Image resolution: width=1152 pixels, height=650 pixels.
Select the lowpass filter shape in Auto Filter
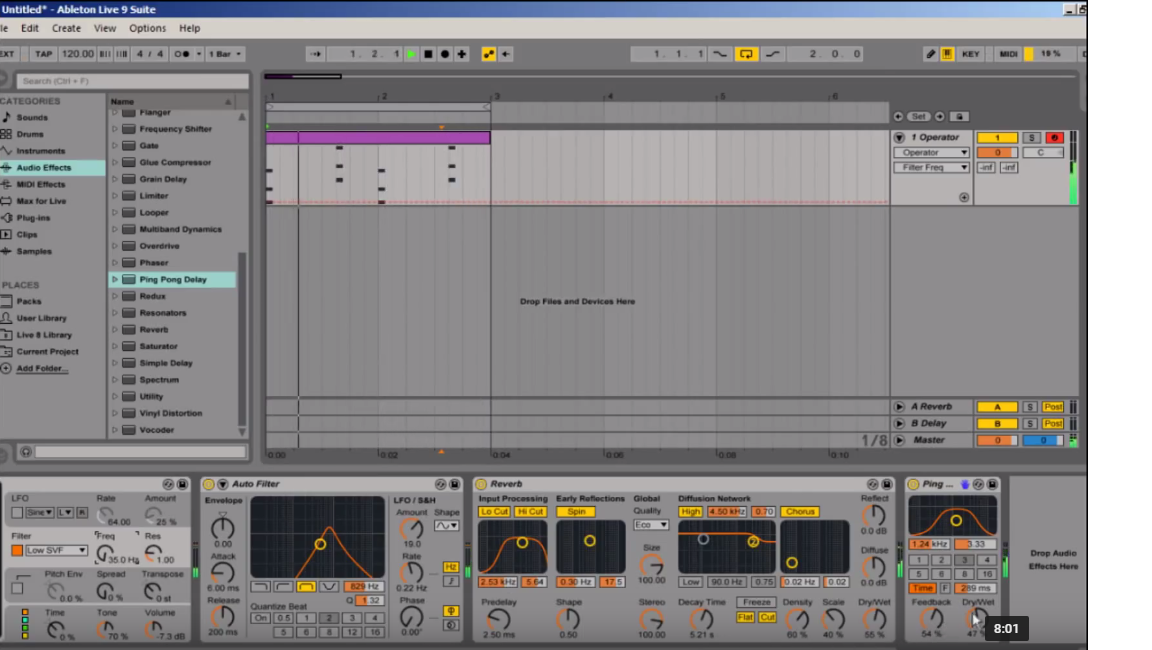[260, 587]
